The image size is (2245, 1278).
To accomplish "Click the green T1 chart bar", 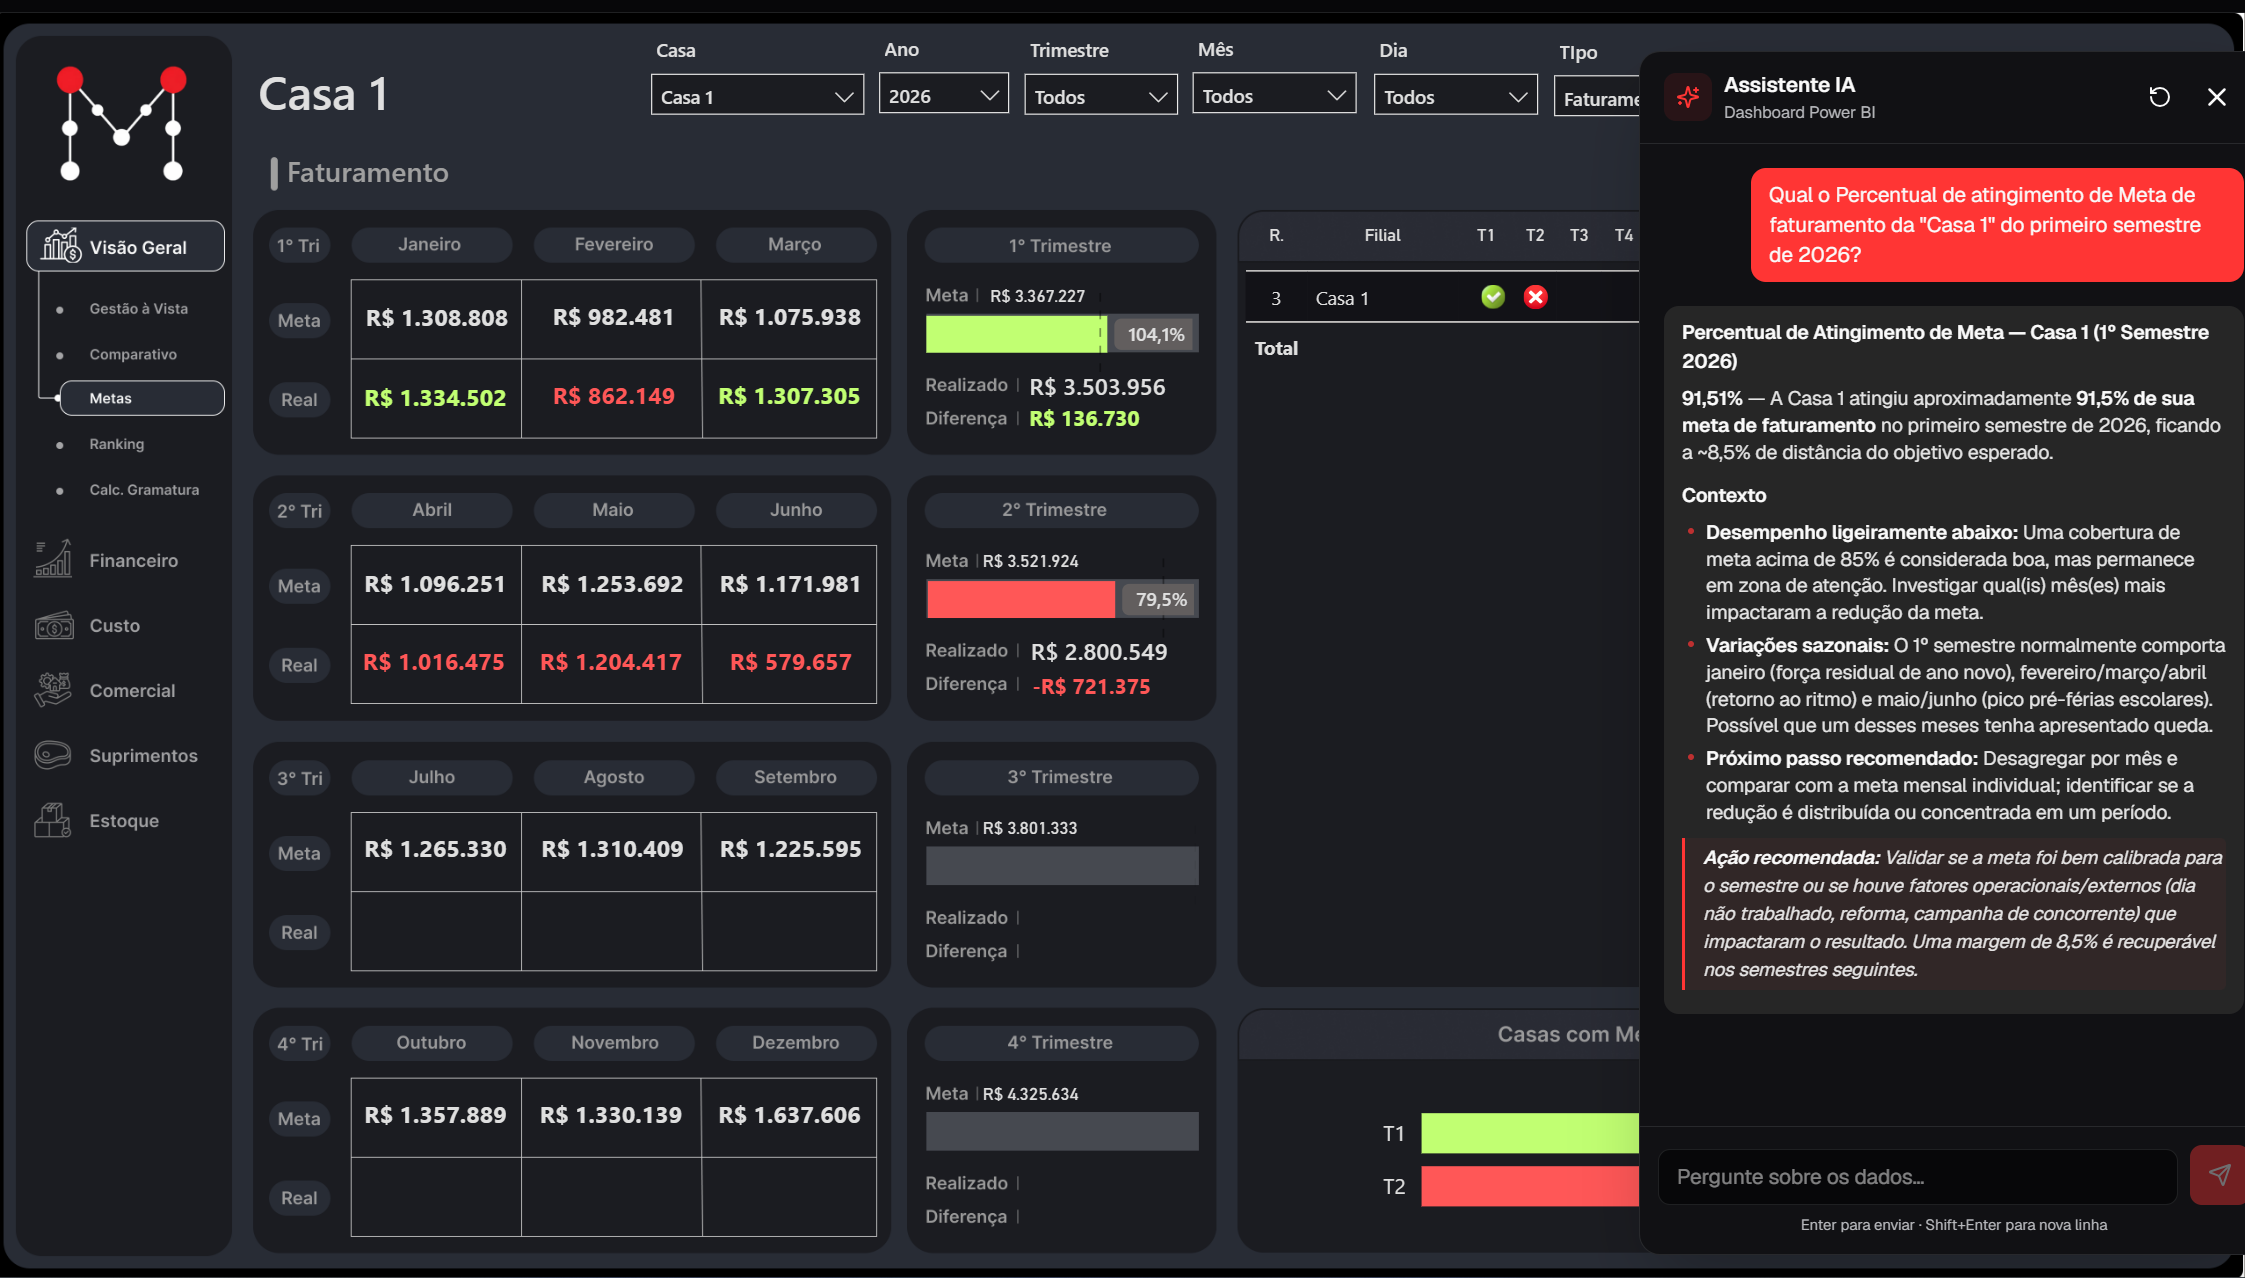I will coord(1530,1133).
